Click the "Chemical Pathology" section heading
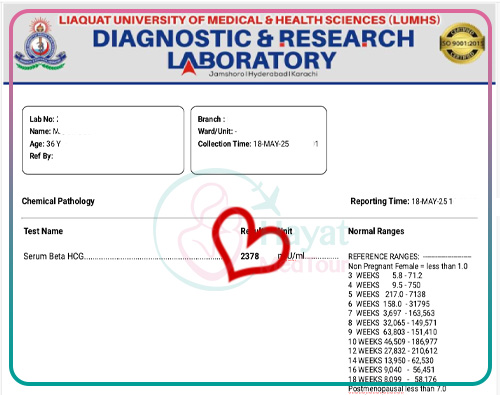Viewport: 500px width, 395px height. (x=58, y=201)
